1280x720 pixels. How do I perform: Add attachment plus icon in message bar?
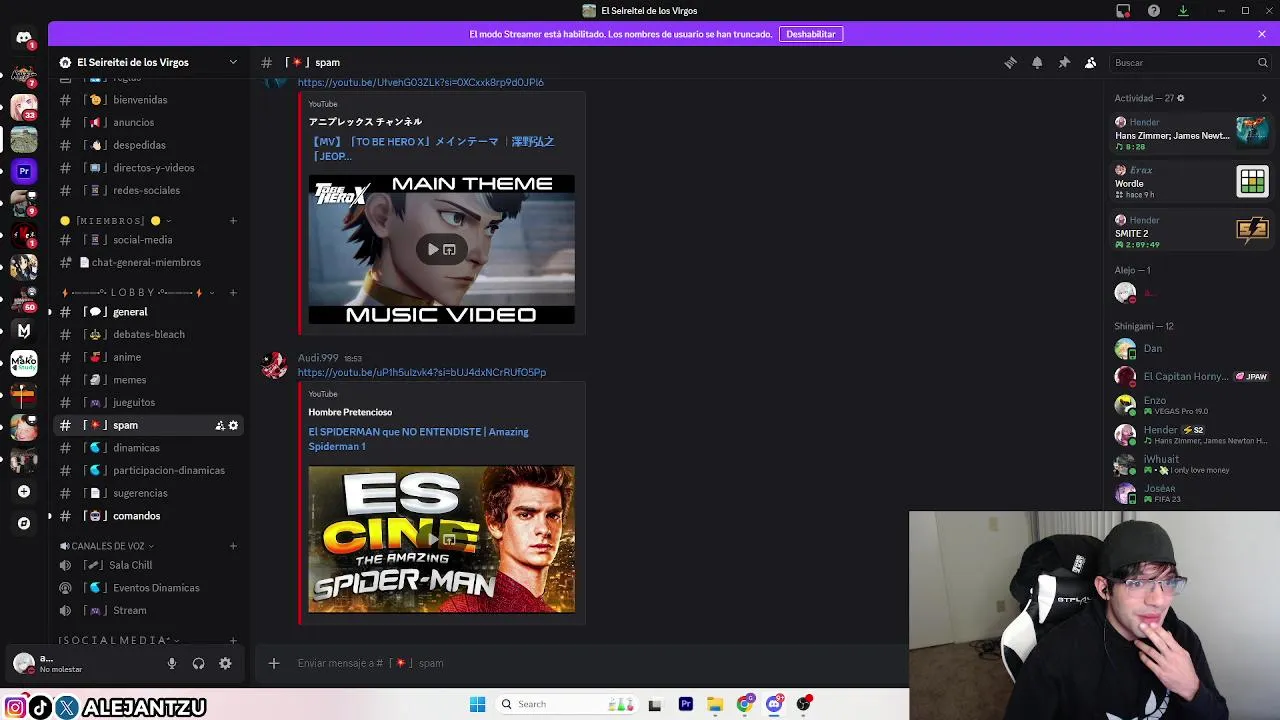(273, 663)
